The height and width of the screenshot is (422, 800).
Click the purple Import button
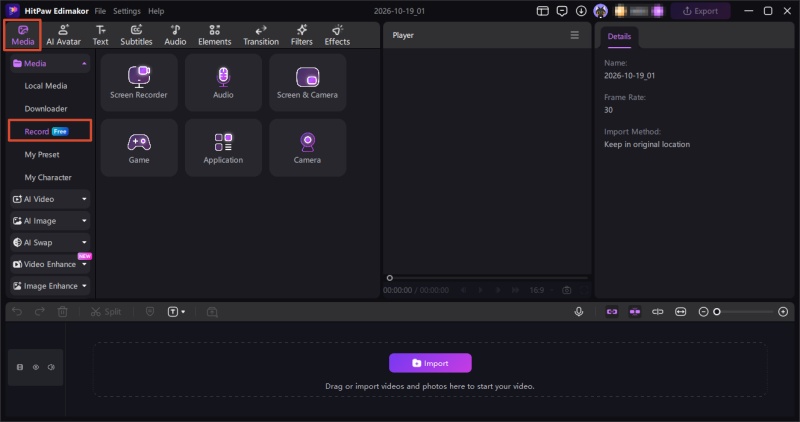(430, 363)
